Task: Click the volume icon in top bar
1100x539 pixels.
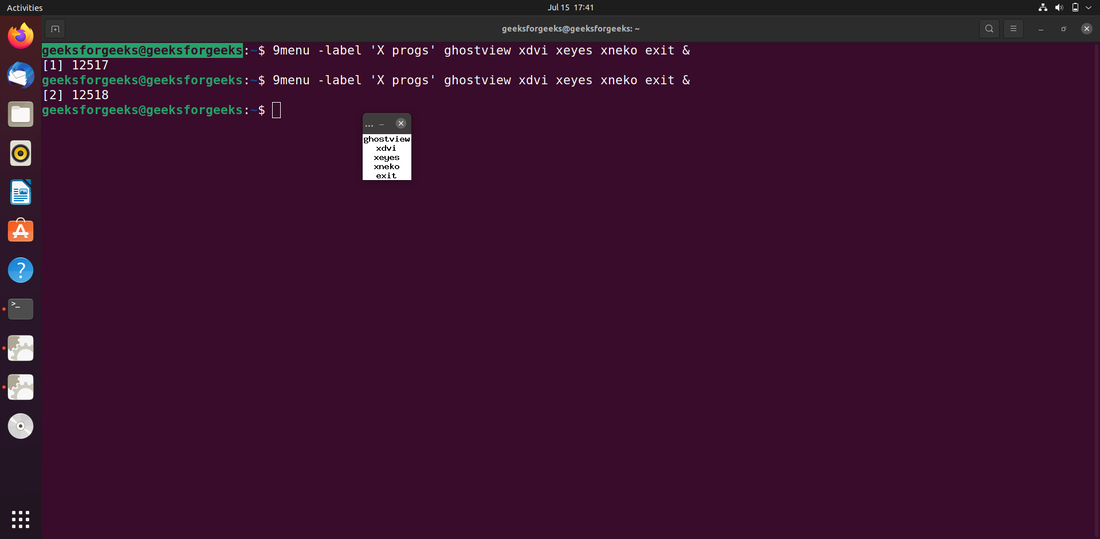Action: pos(1059,8)
